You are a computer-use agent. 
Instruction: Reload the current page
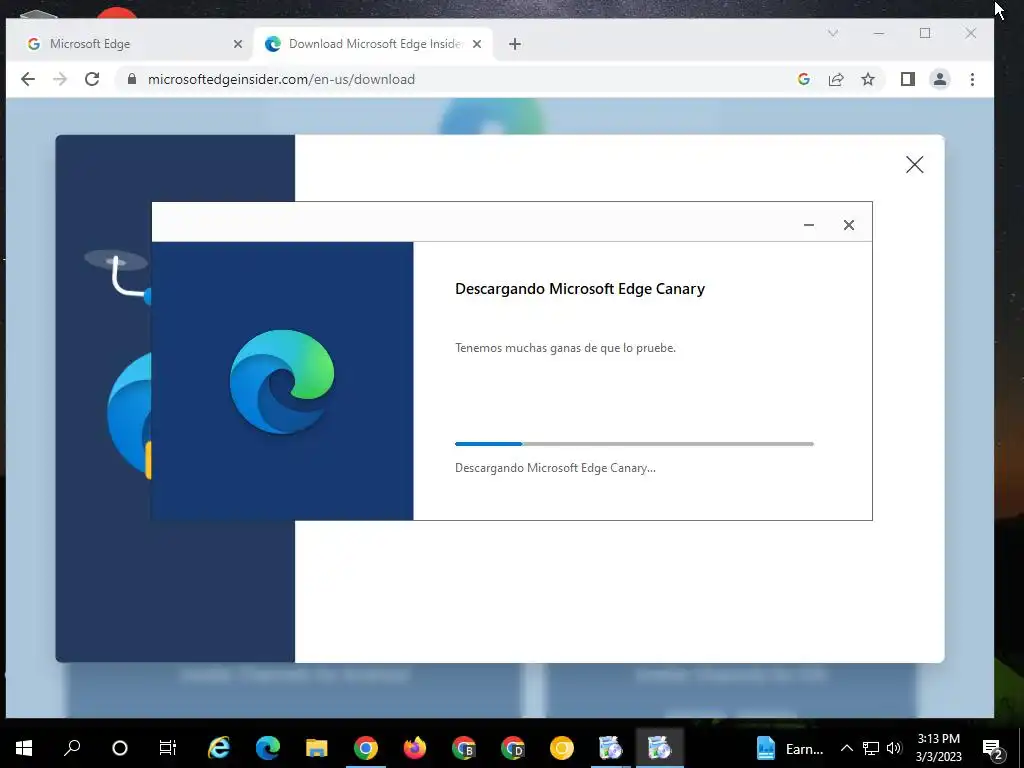click(x=92, y=79)
